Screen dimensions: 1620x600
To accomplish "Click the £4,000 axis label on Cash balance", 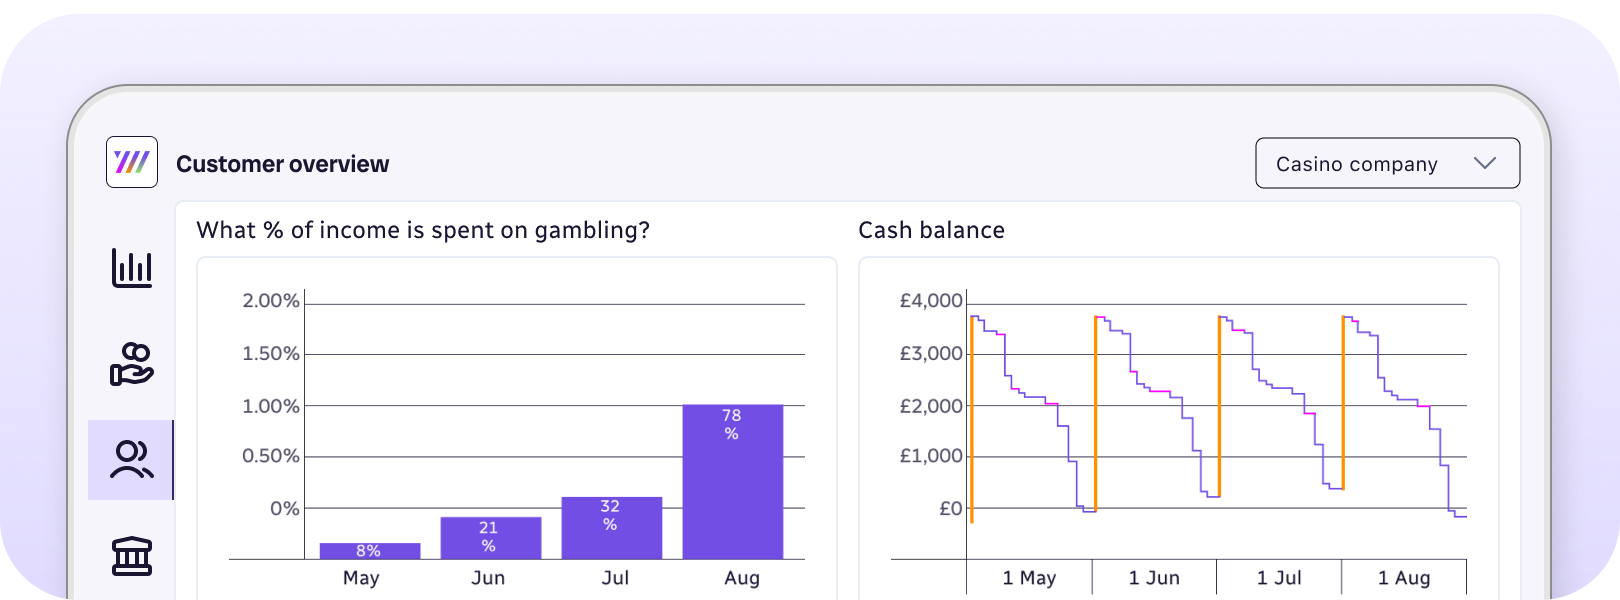I will pos(931,301).
